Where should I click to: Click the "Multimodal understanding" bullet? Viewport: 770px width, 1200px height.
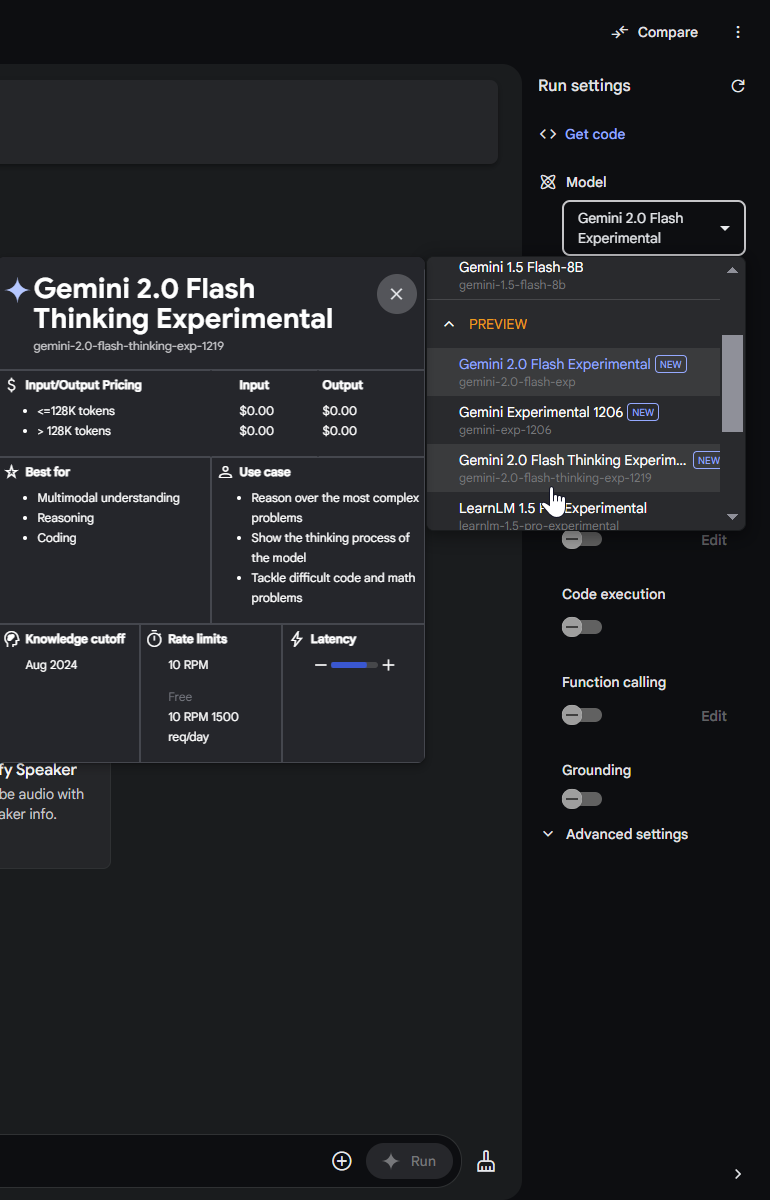tap(108, 498)
